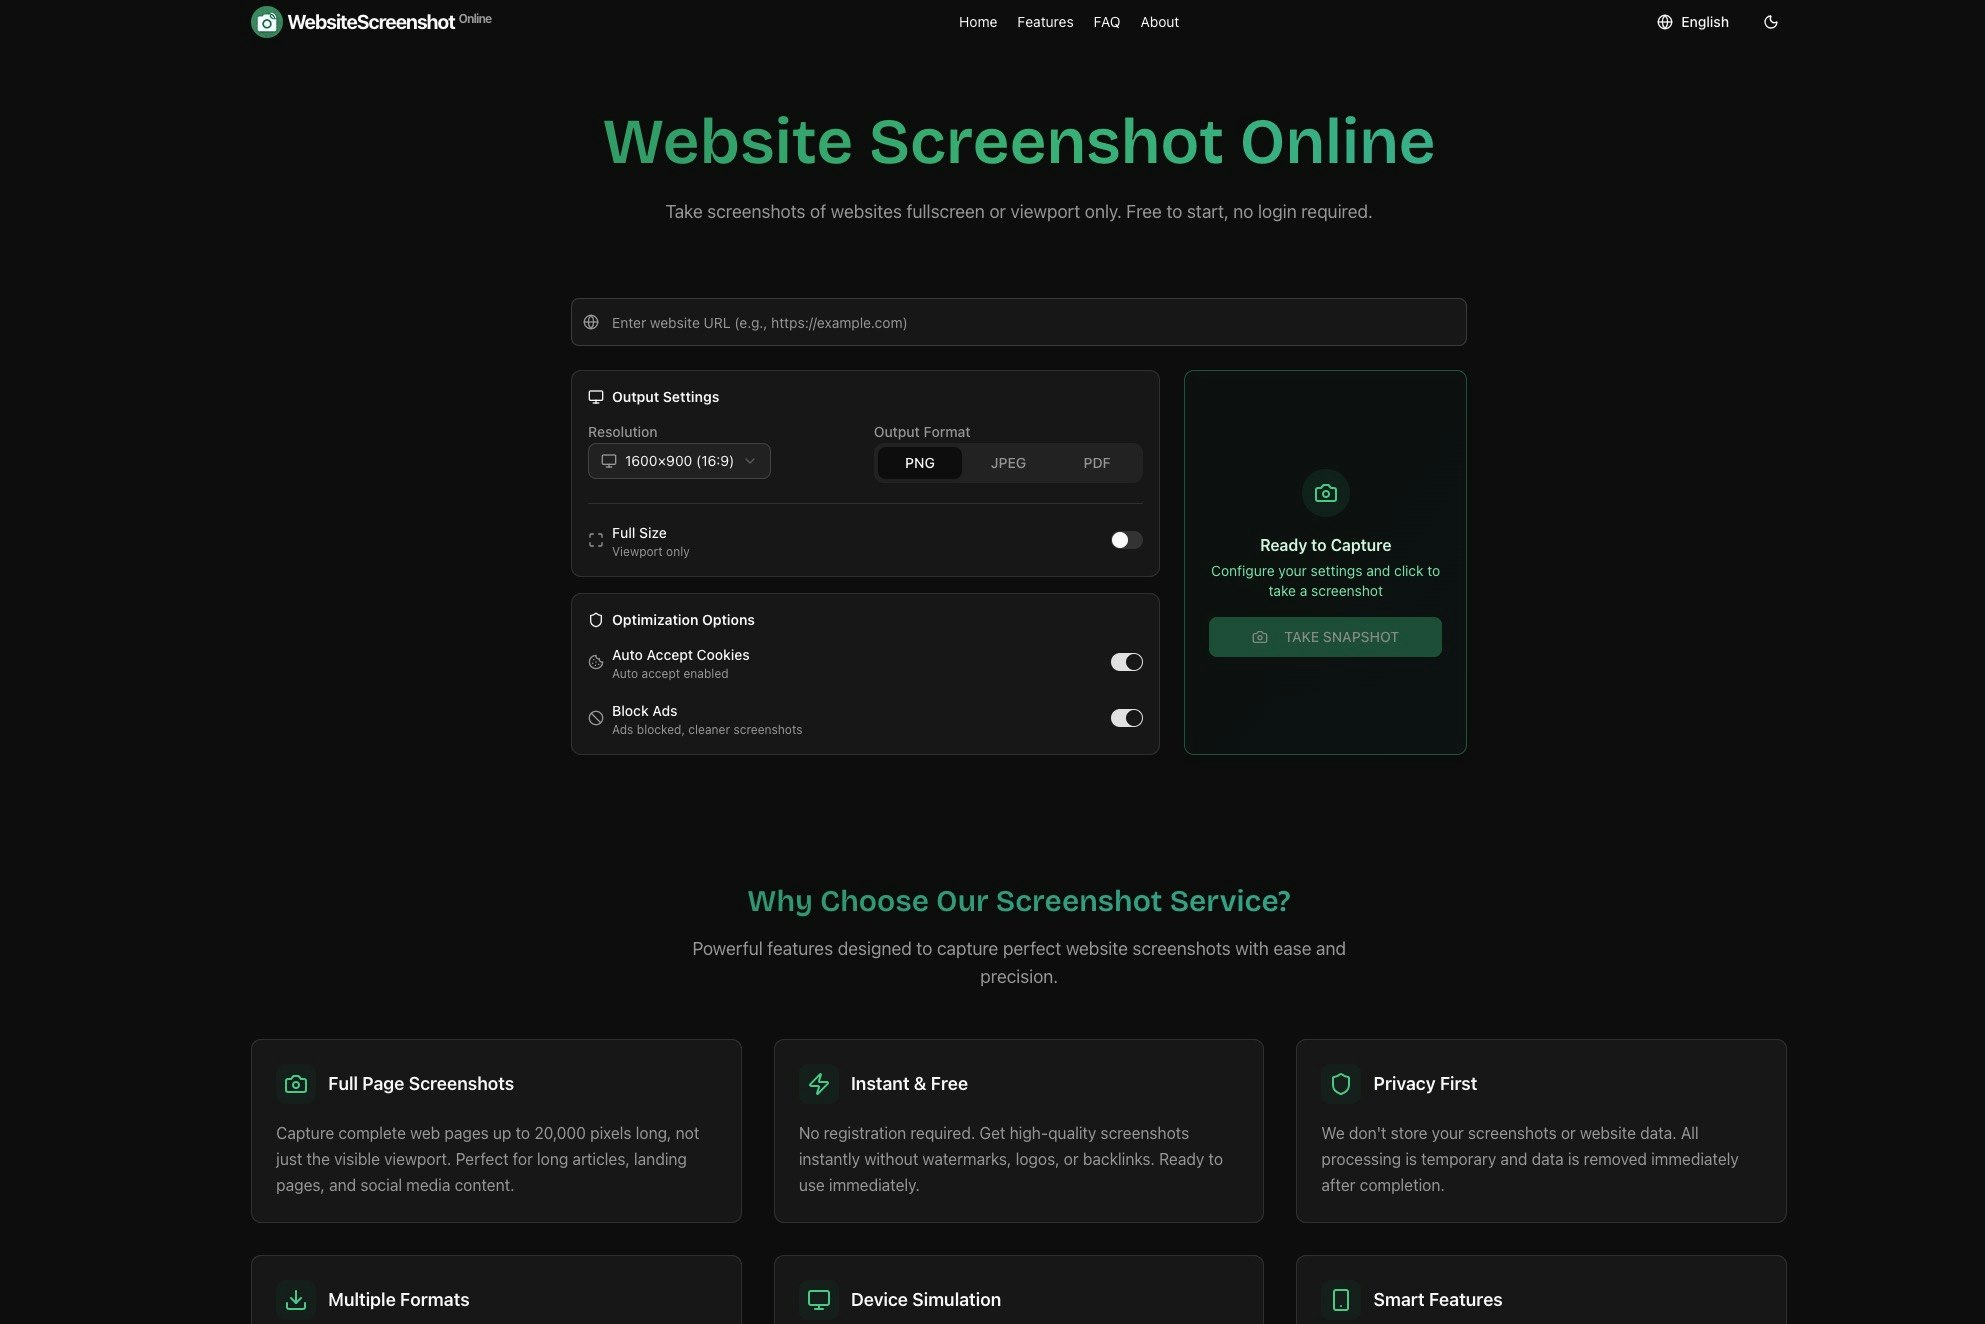Click the Device Simulation monitor icon
The image size is (1985, 1324).
(x=820, y=1299)
